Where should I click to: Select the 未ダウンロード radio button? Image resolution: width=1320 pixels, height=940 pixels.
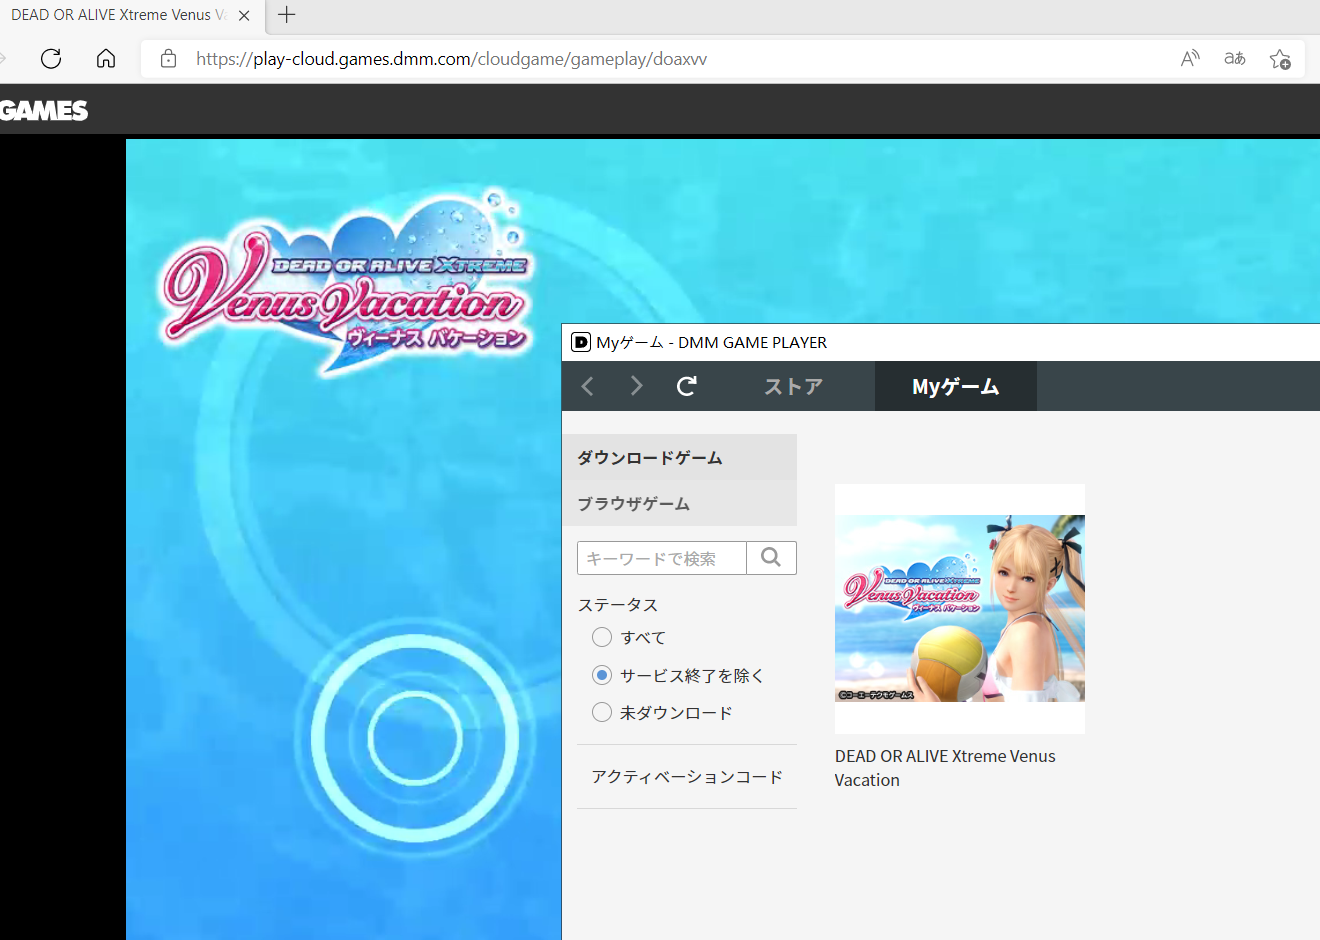coord(602,712)
